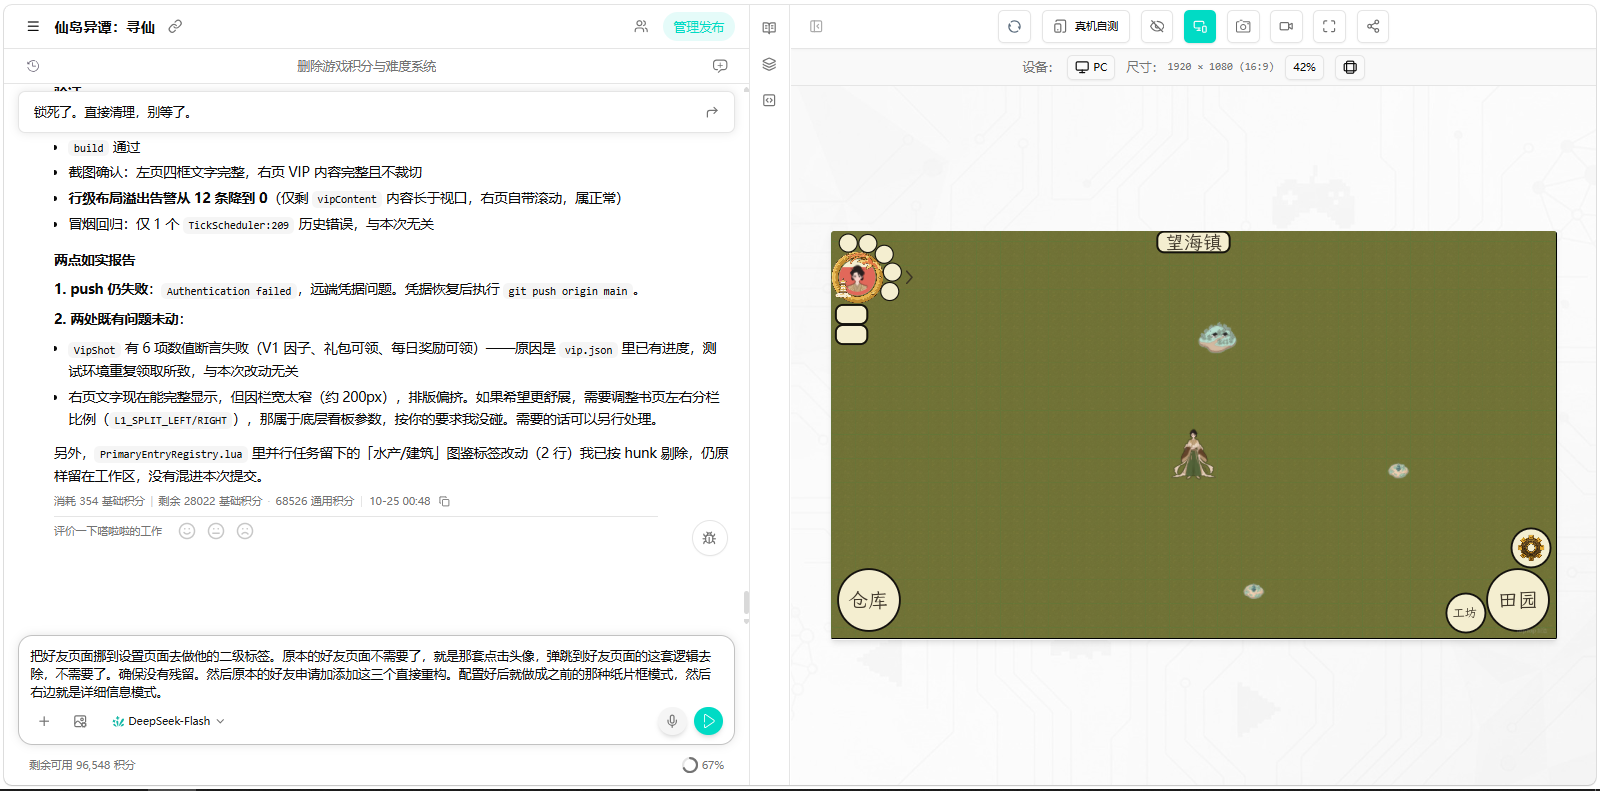Click the bug report button
Viewport: 1600px width, 791px height.
[709, 538]
